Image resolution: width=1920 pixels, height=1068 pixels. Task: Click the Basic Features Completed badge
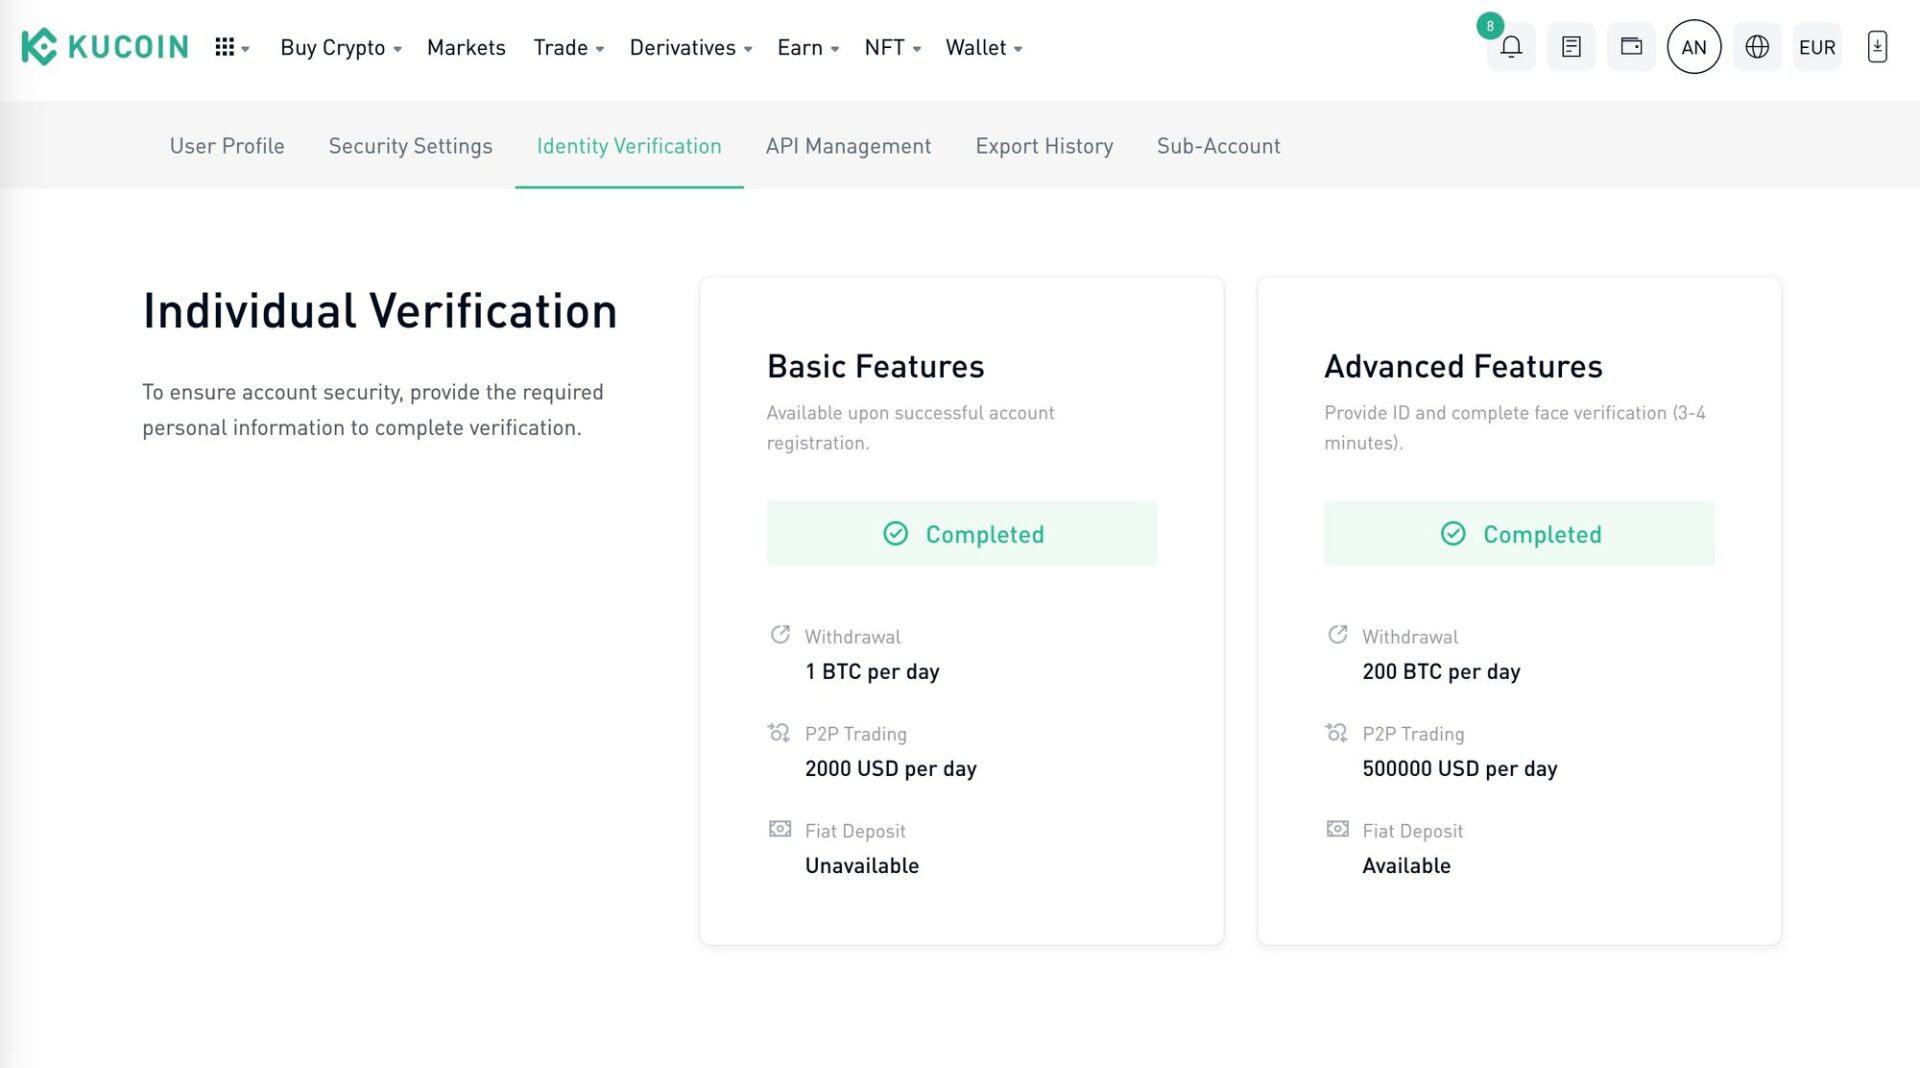point(961,533)
